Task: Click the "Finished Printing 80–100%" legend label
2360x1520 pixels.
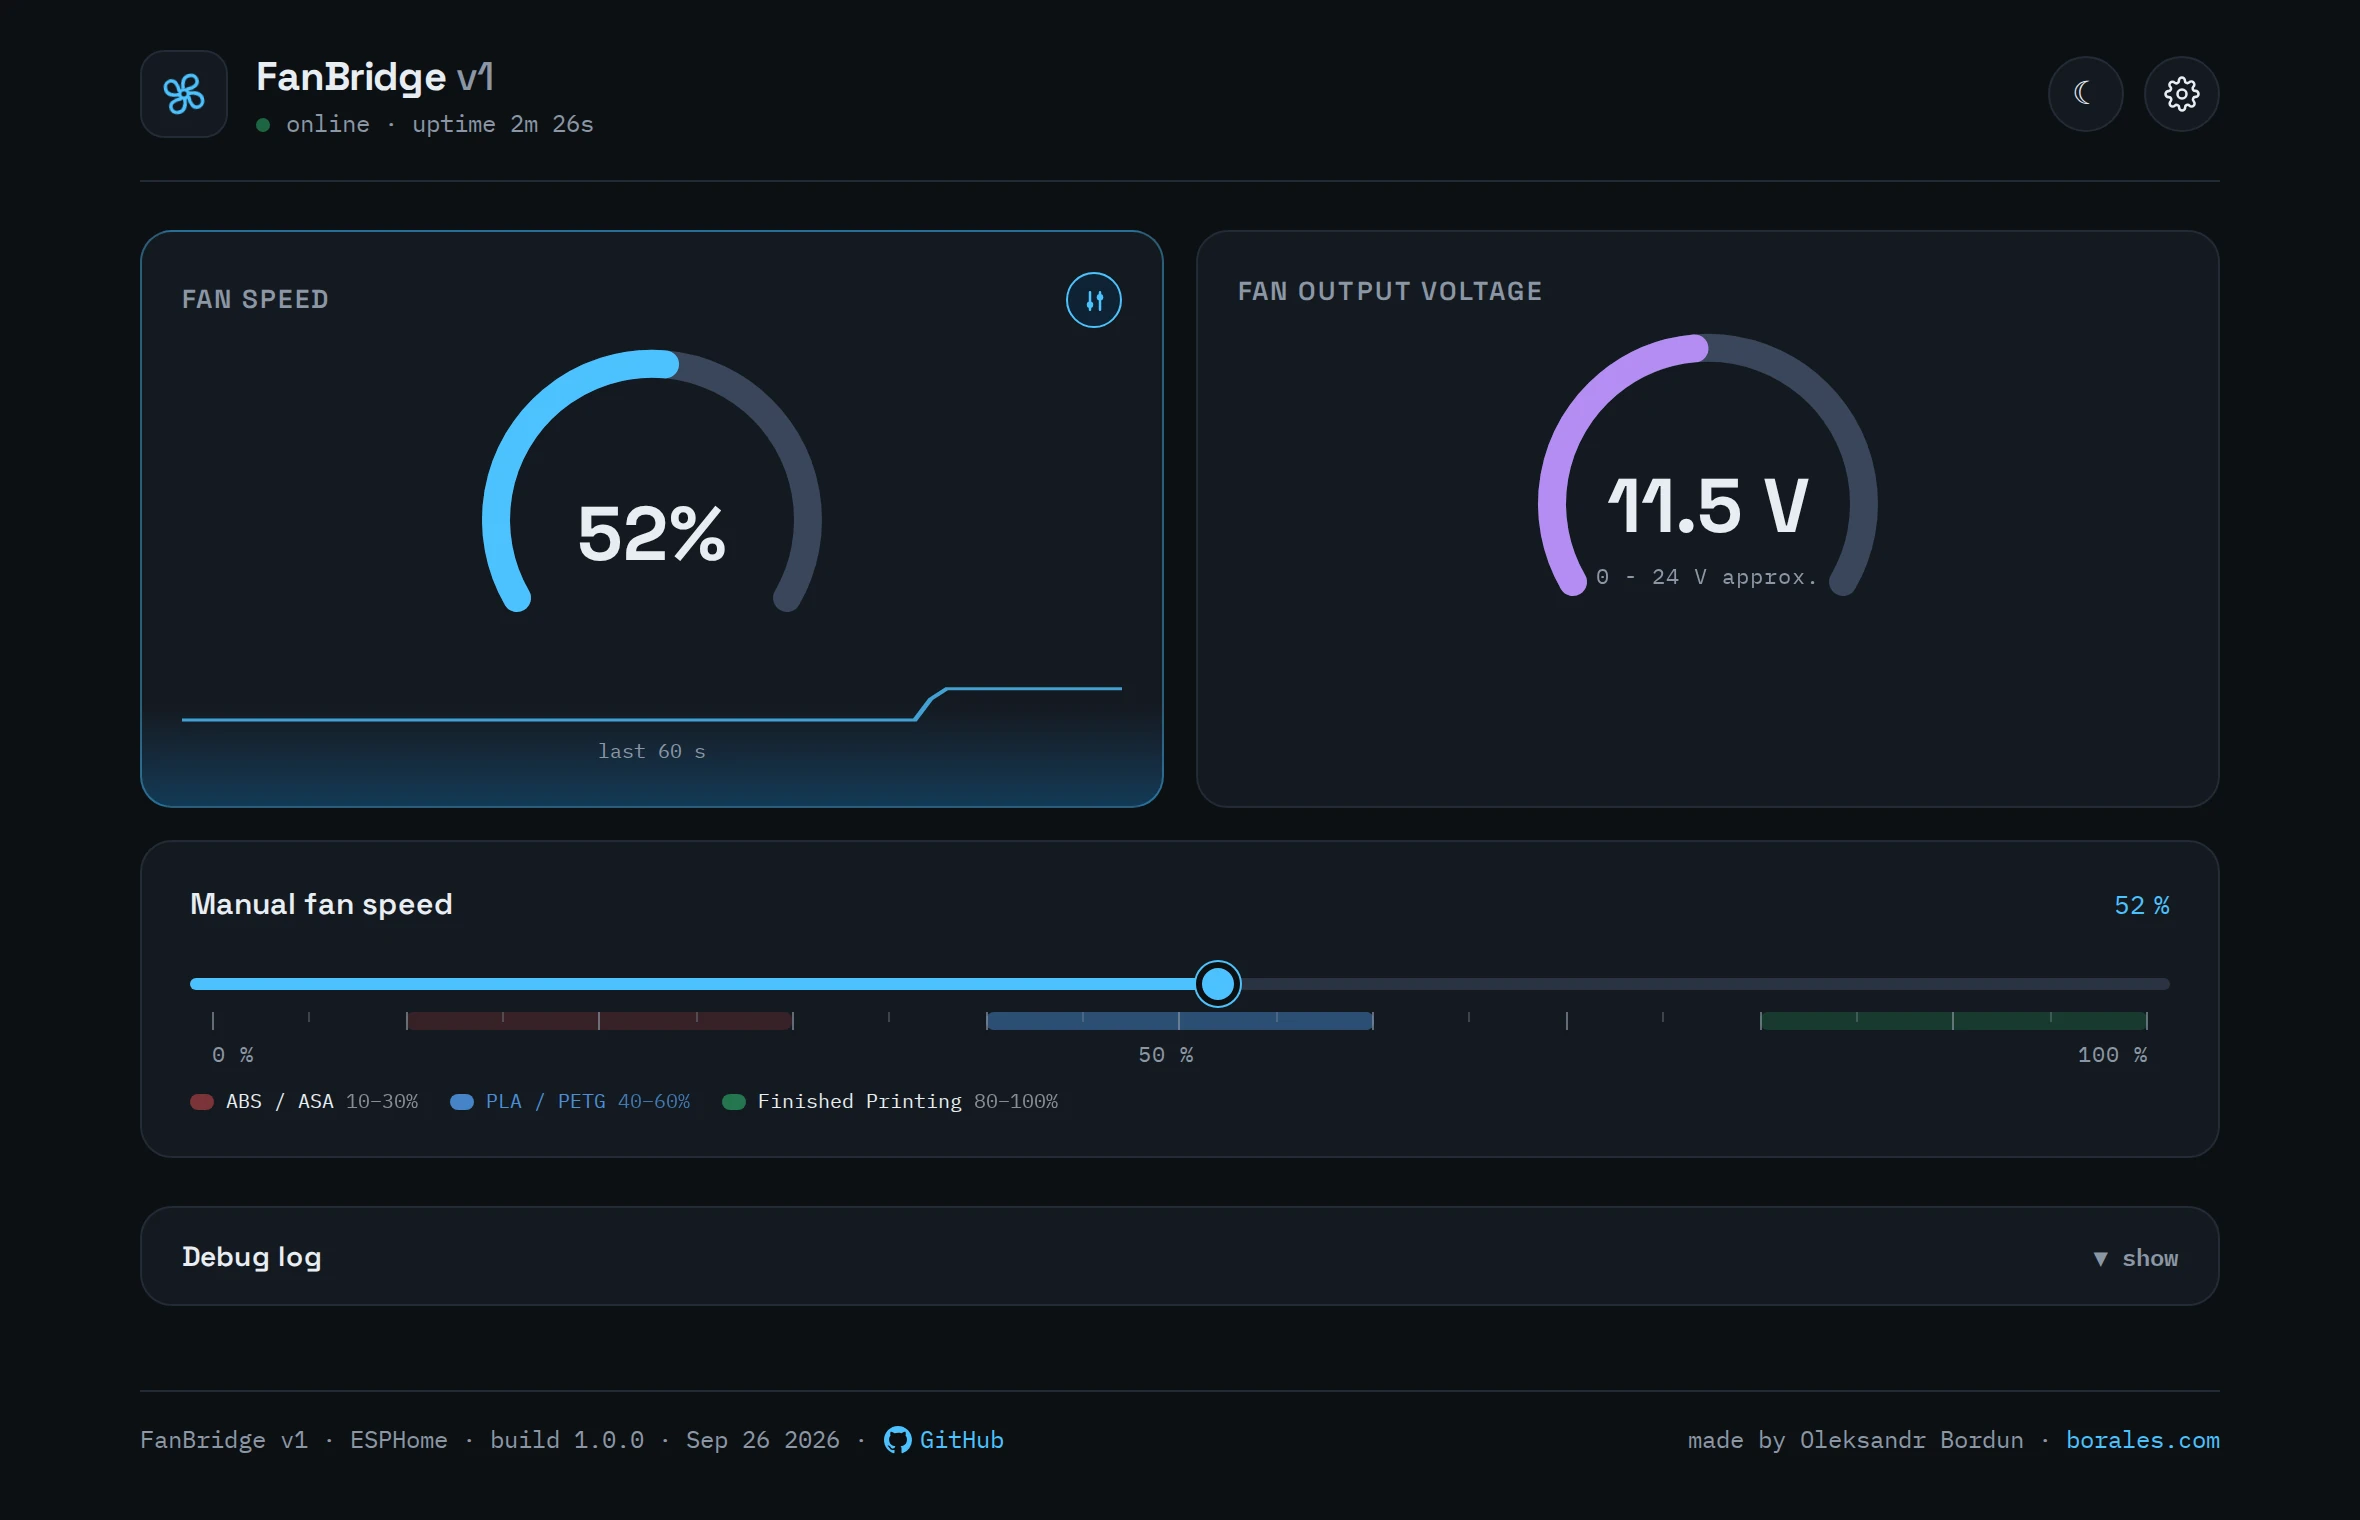Action: click(x=907, y=1101)
